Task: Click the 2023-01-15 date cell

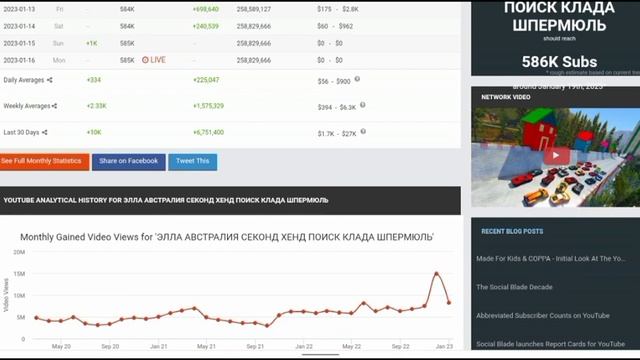Action: tap(19, 43)
